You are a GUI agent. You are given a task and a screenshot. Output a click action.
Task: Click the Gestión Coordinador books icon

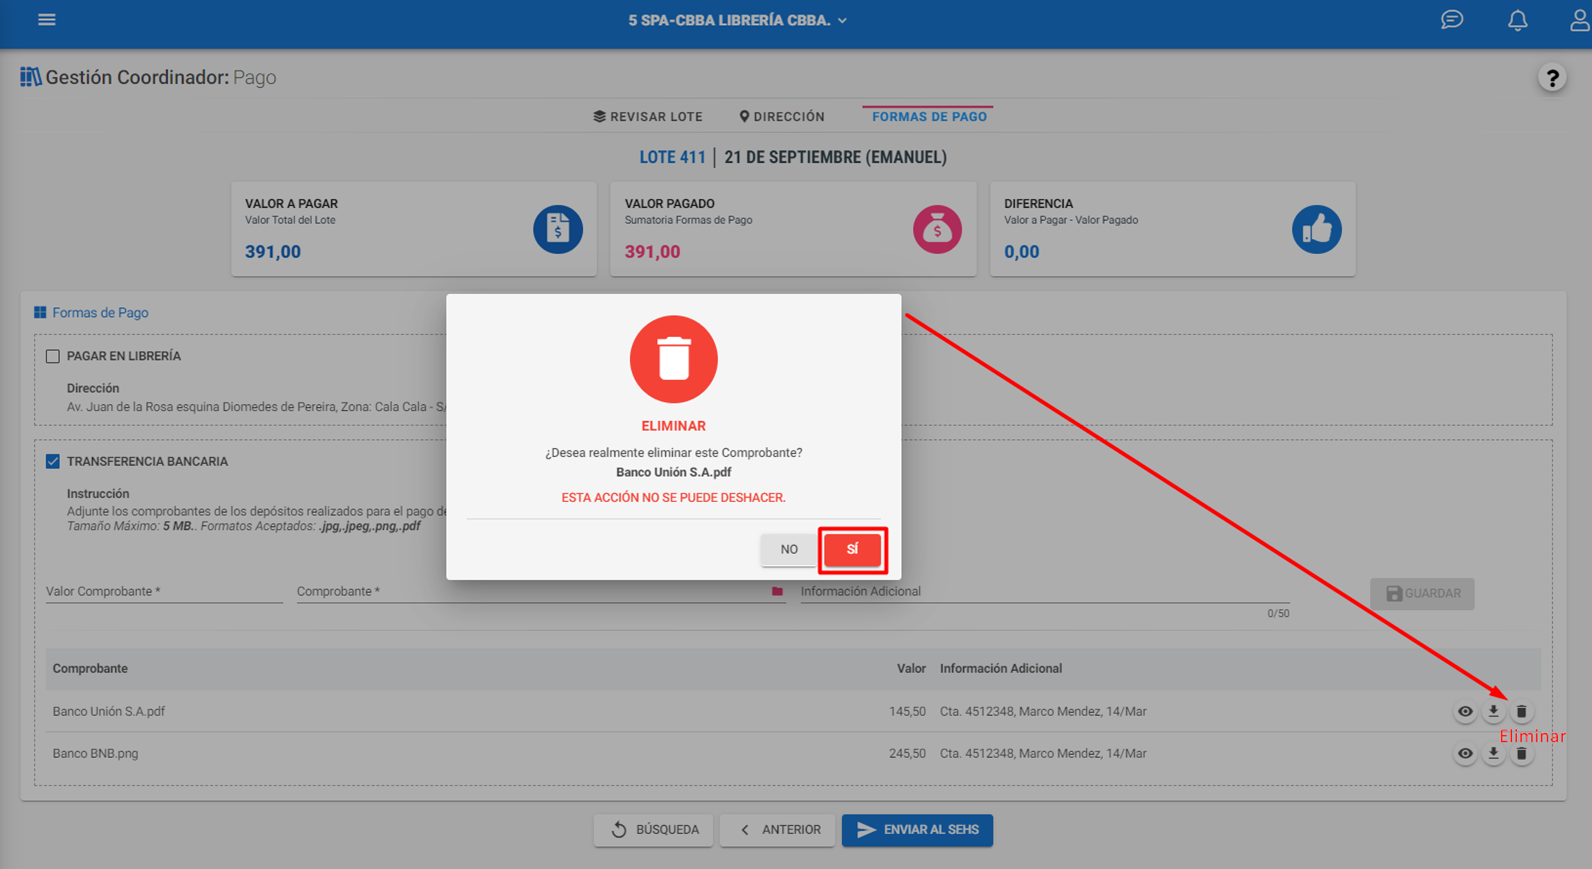[x=30, y=77]
